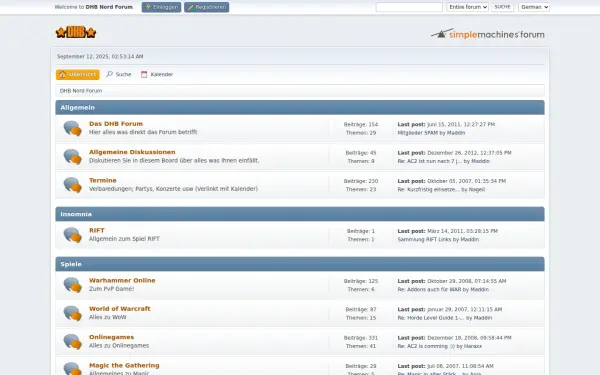
Task: Open last post Re: Addons auch für WAR
Action: coord(429,289)
